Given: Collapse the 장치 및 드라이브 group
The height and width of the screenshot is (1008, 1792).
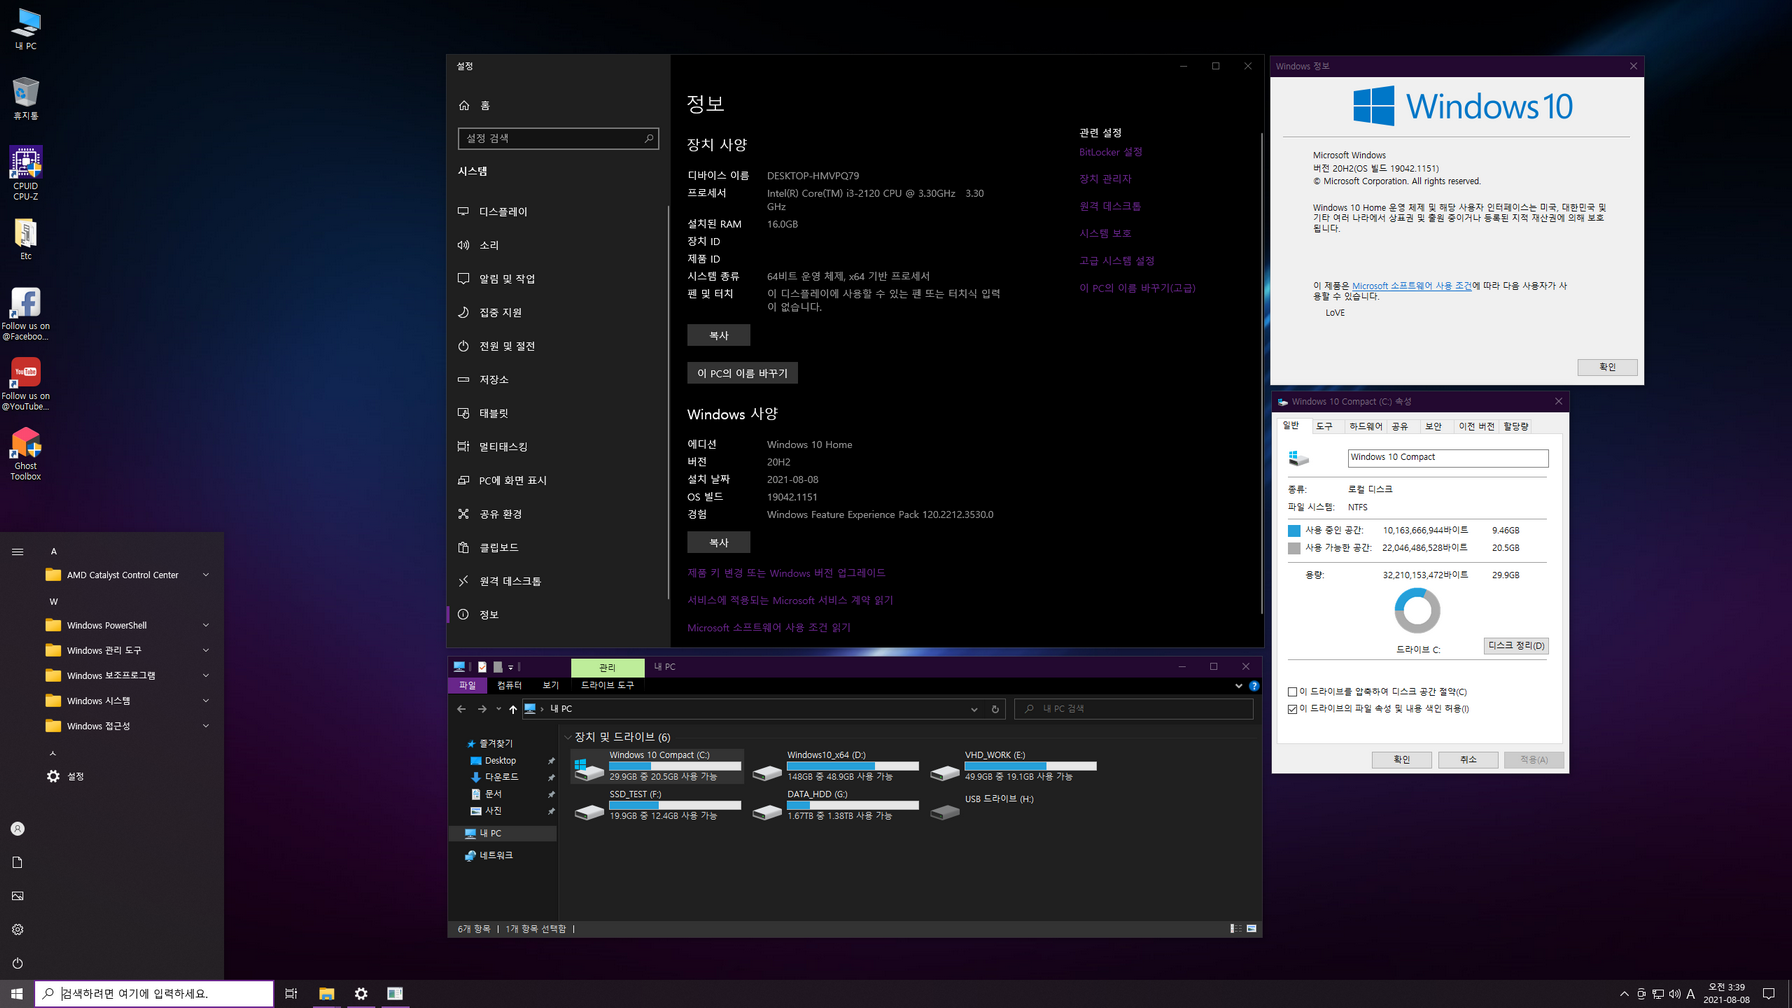Looking at the screenshot, I should coord(568,737).
